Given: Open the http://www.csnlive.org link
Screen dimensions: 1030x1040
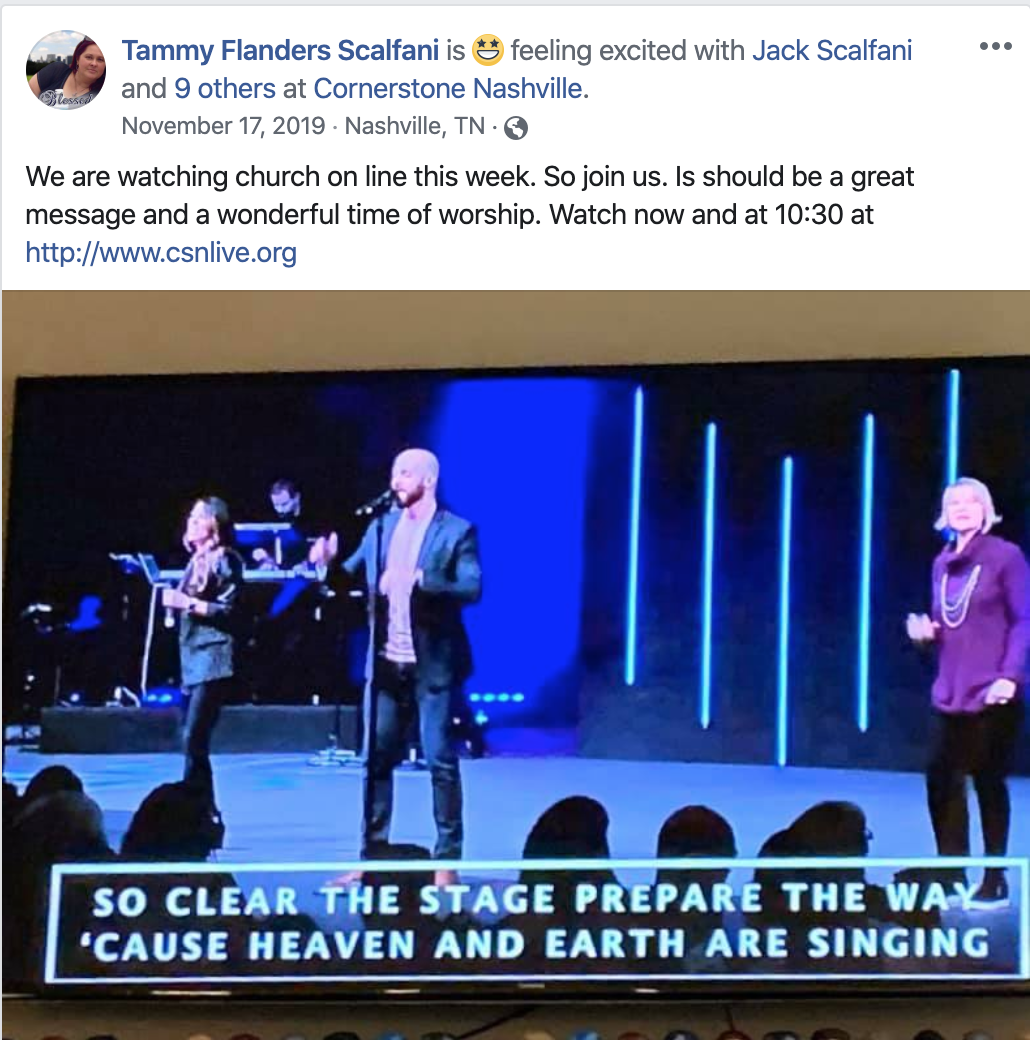Looking at the screenshot, I should (161, 253).
